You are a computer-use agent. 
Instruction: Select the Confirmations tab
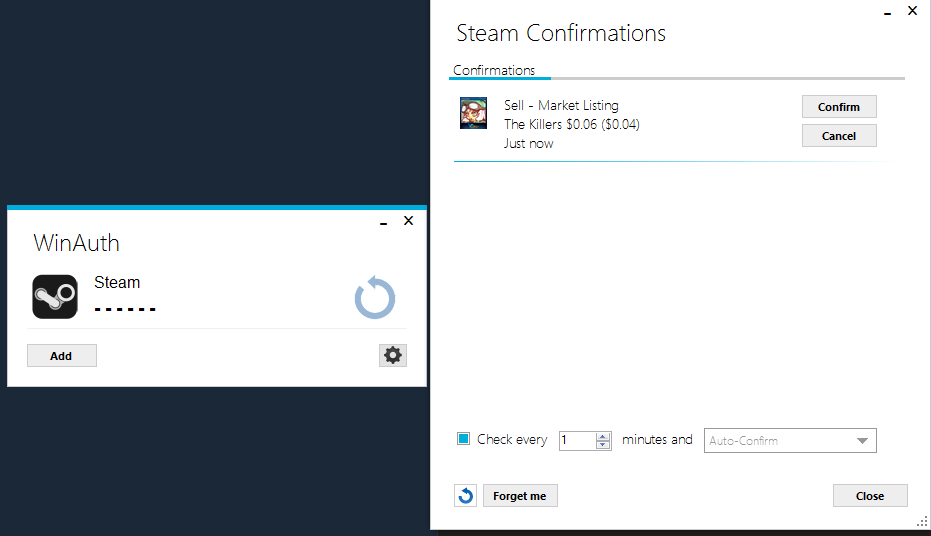494,70
